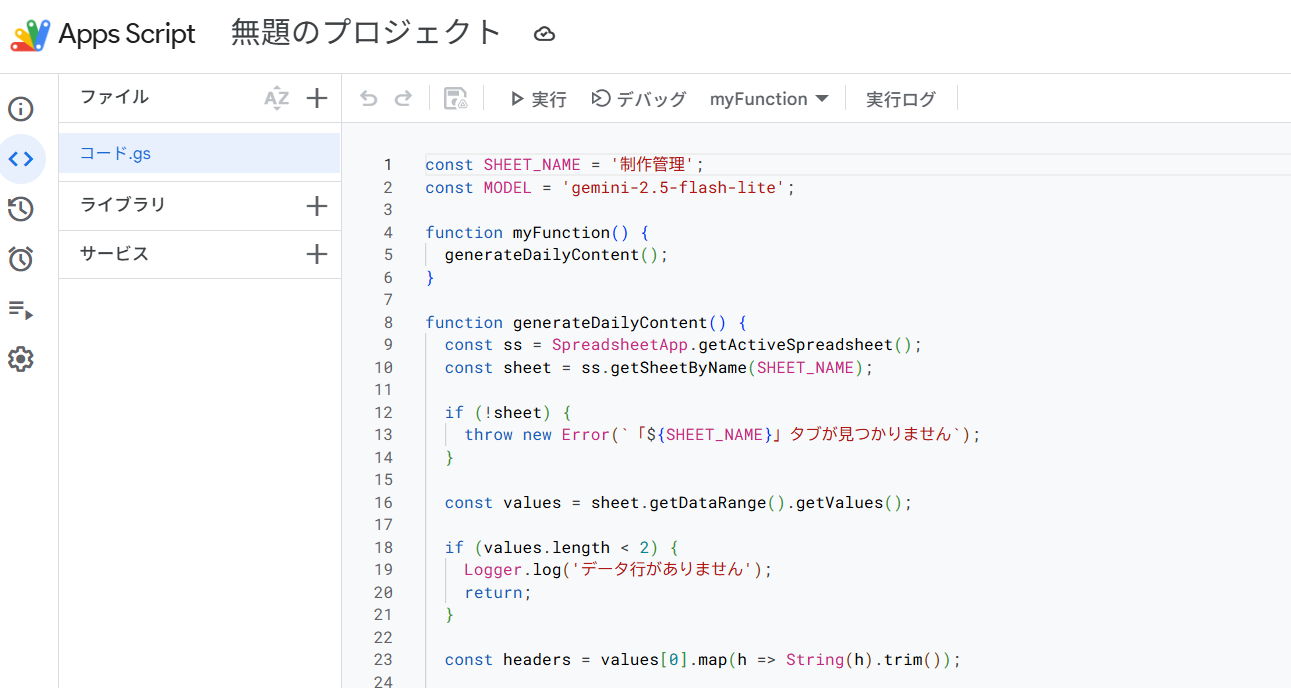Viewport: 1291px width, 688px height.
Task: Click the ライブラリ section label
Action: [x=123, y=205]
